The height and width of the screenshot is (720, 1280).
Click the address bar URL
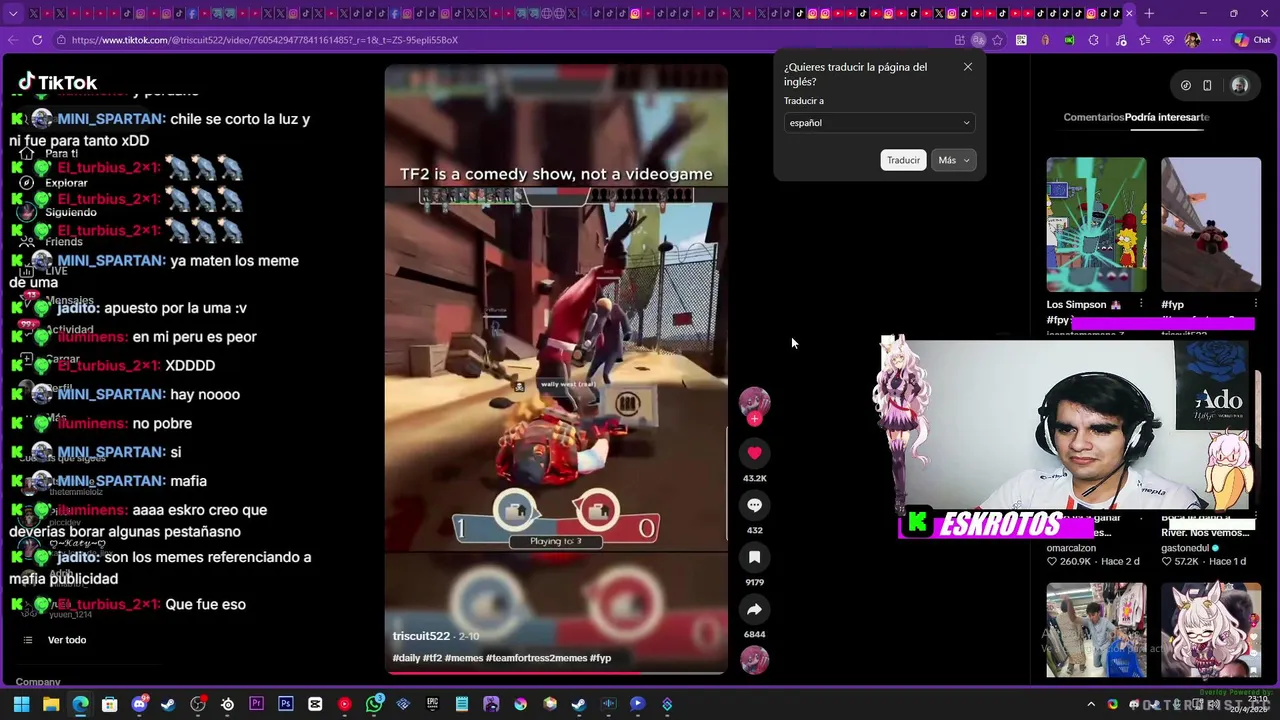[x=265, y=40]
